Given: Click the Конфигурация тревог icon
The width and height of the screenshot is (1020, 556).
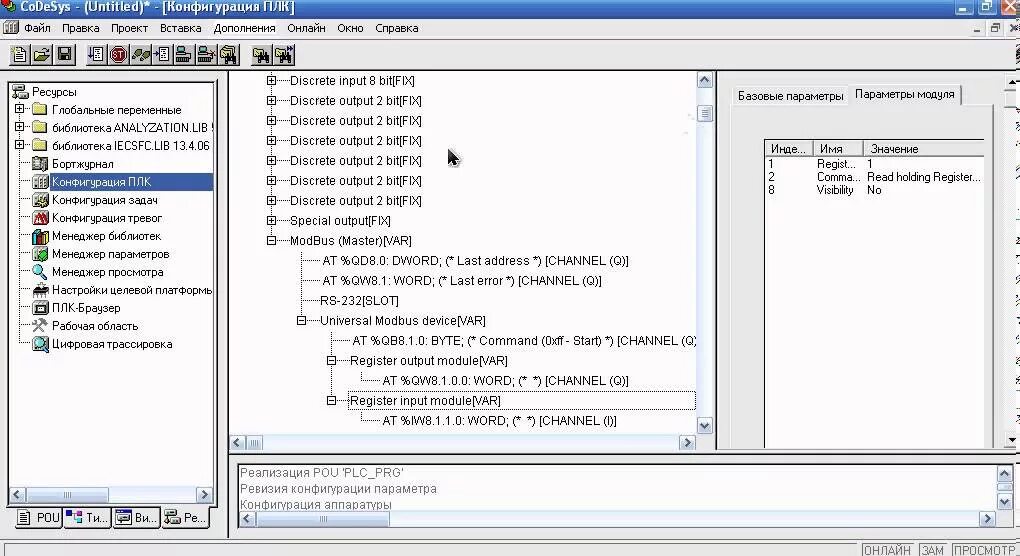Looking at the screenshot, I should click(40, 218).
